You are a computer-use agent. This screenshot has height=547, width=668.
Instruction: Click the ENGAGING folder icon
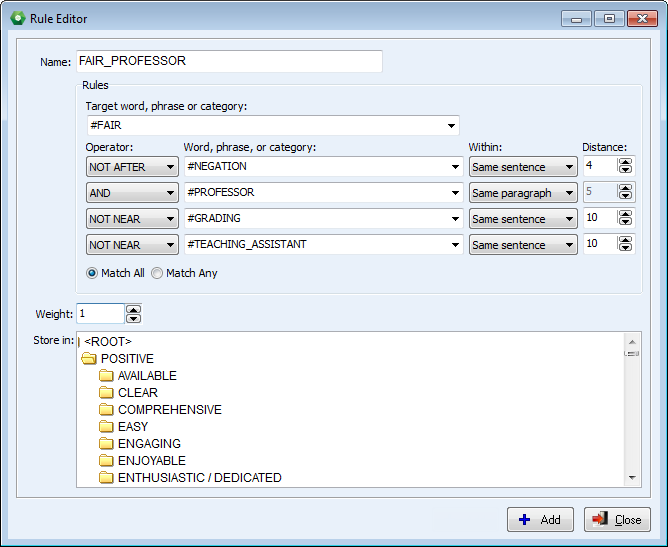point(107,444)
